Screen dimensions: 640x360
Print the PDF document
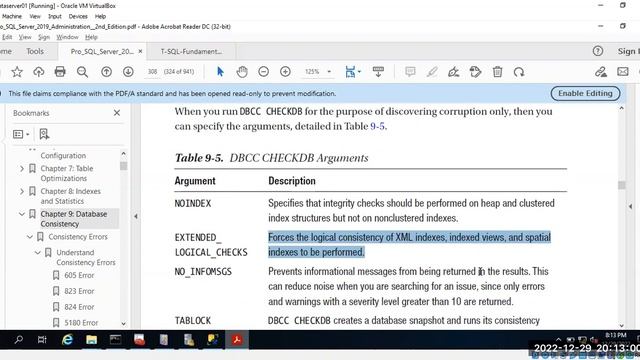pos(60,72)
